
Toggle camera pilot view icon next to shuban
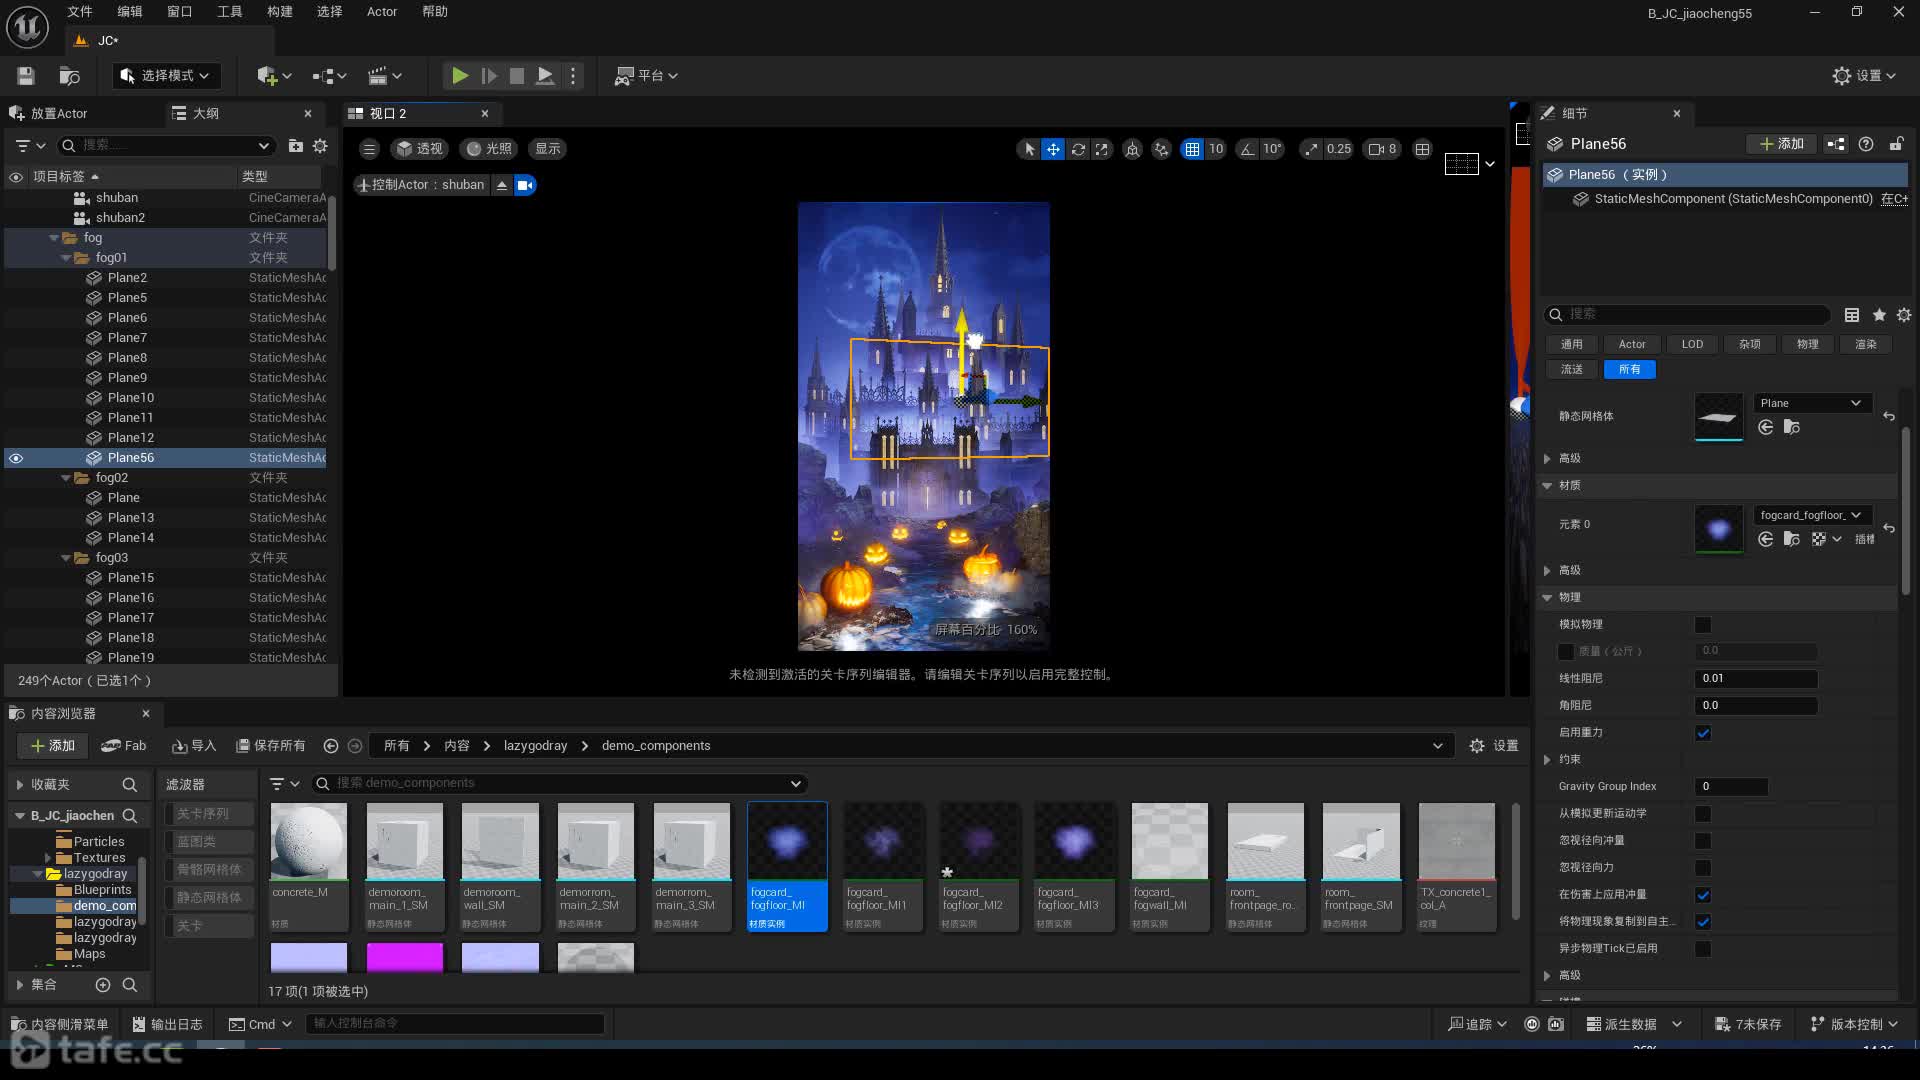pyautogui.click(x=525, y=185)
